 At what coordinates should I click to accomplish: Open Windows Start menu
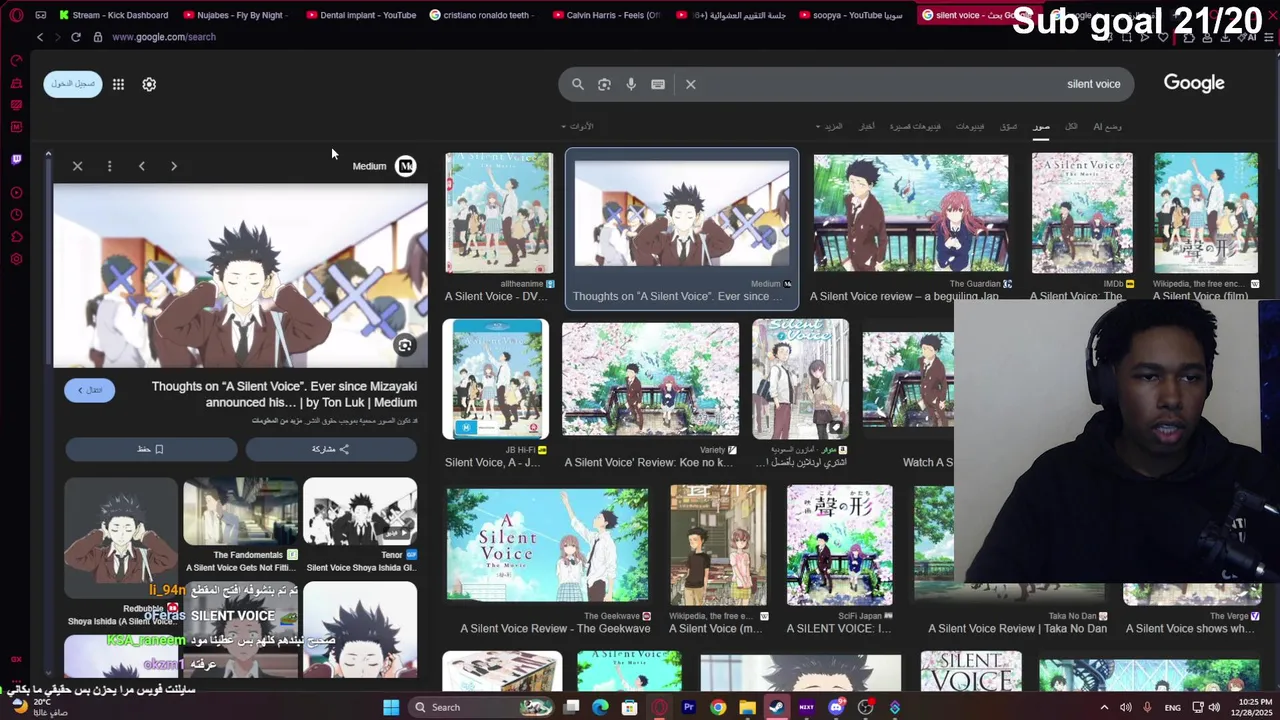391,707
